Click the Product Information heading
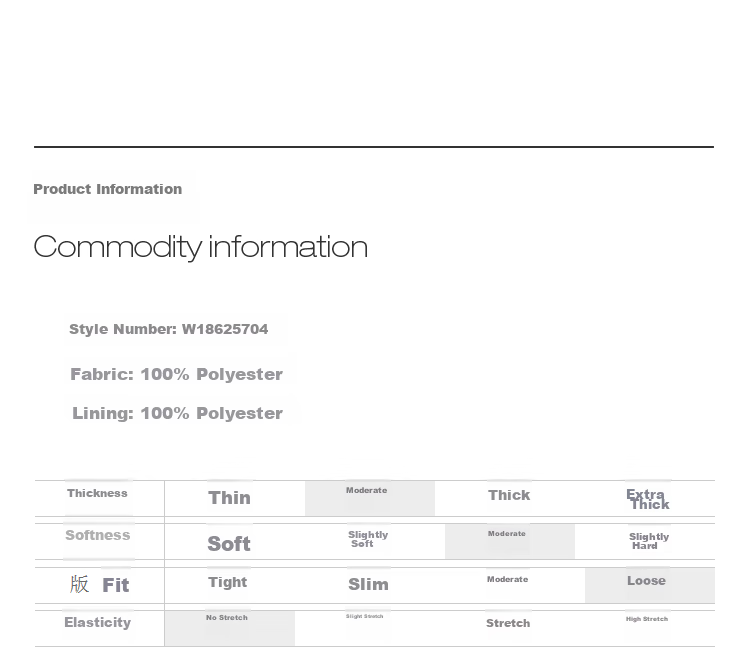 click(x=108, y=189)
